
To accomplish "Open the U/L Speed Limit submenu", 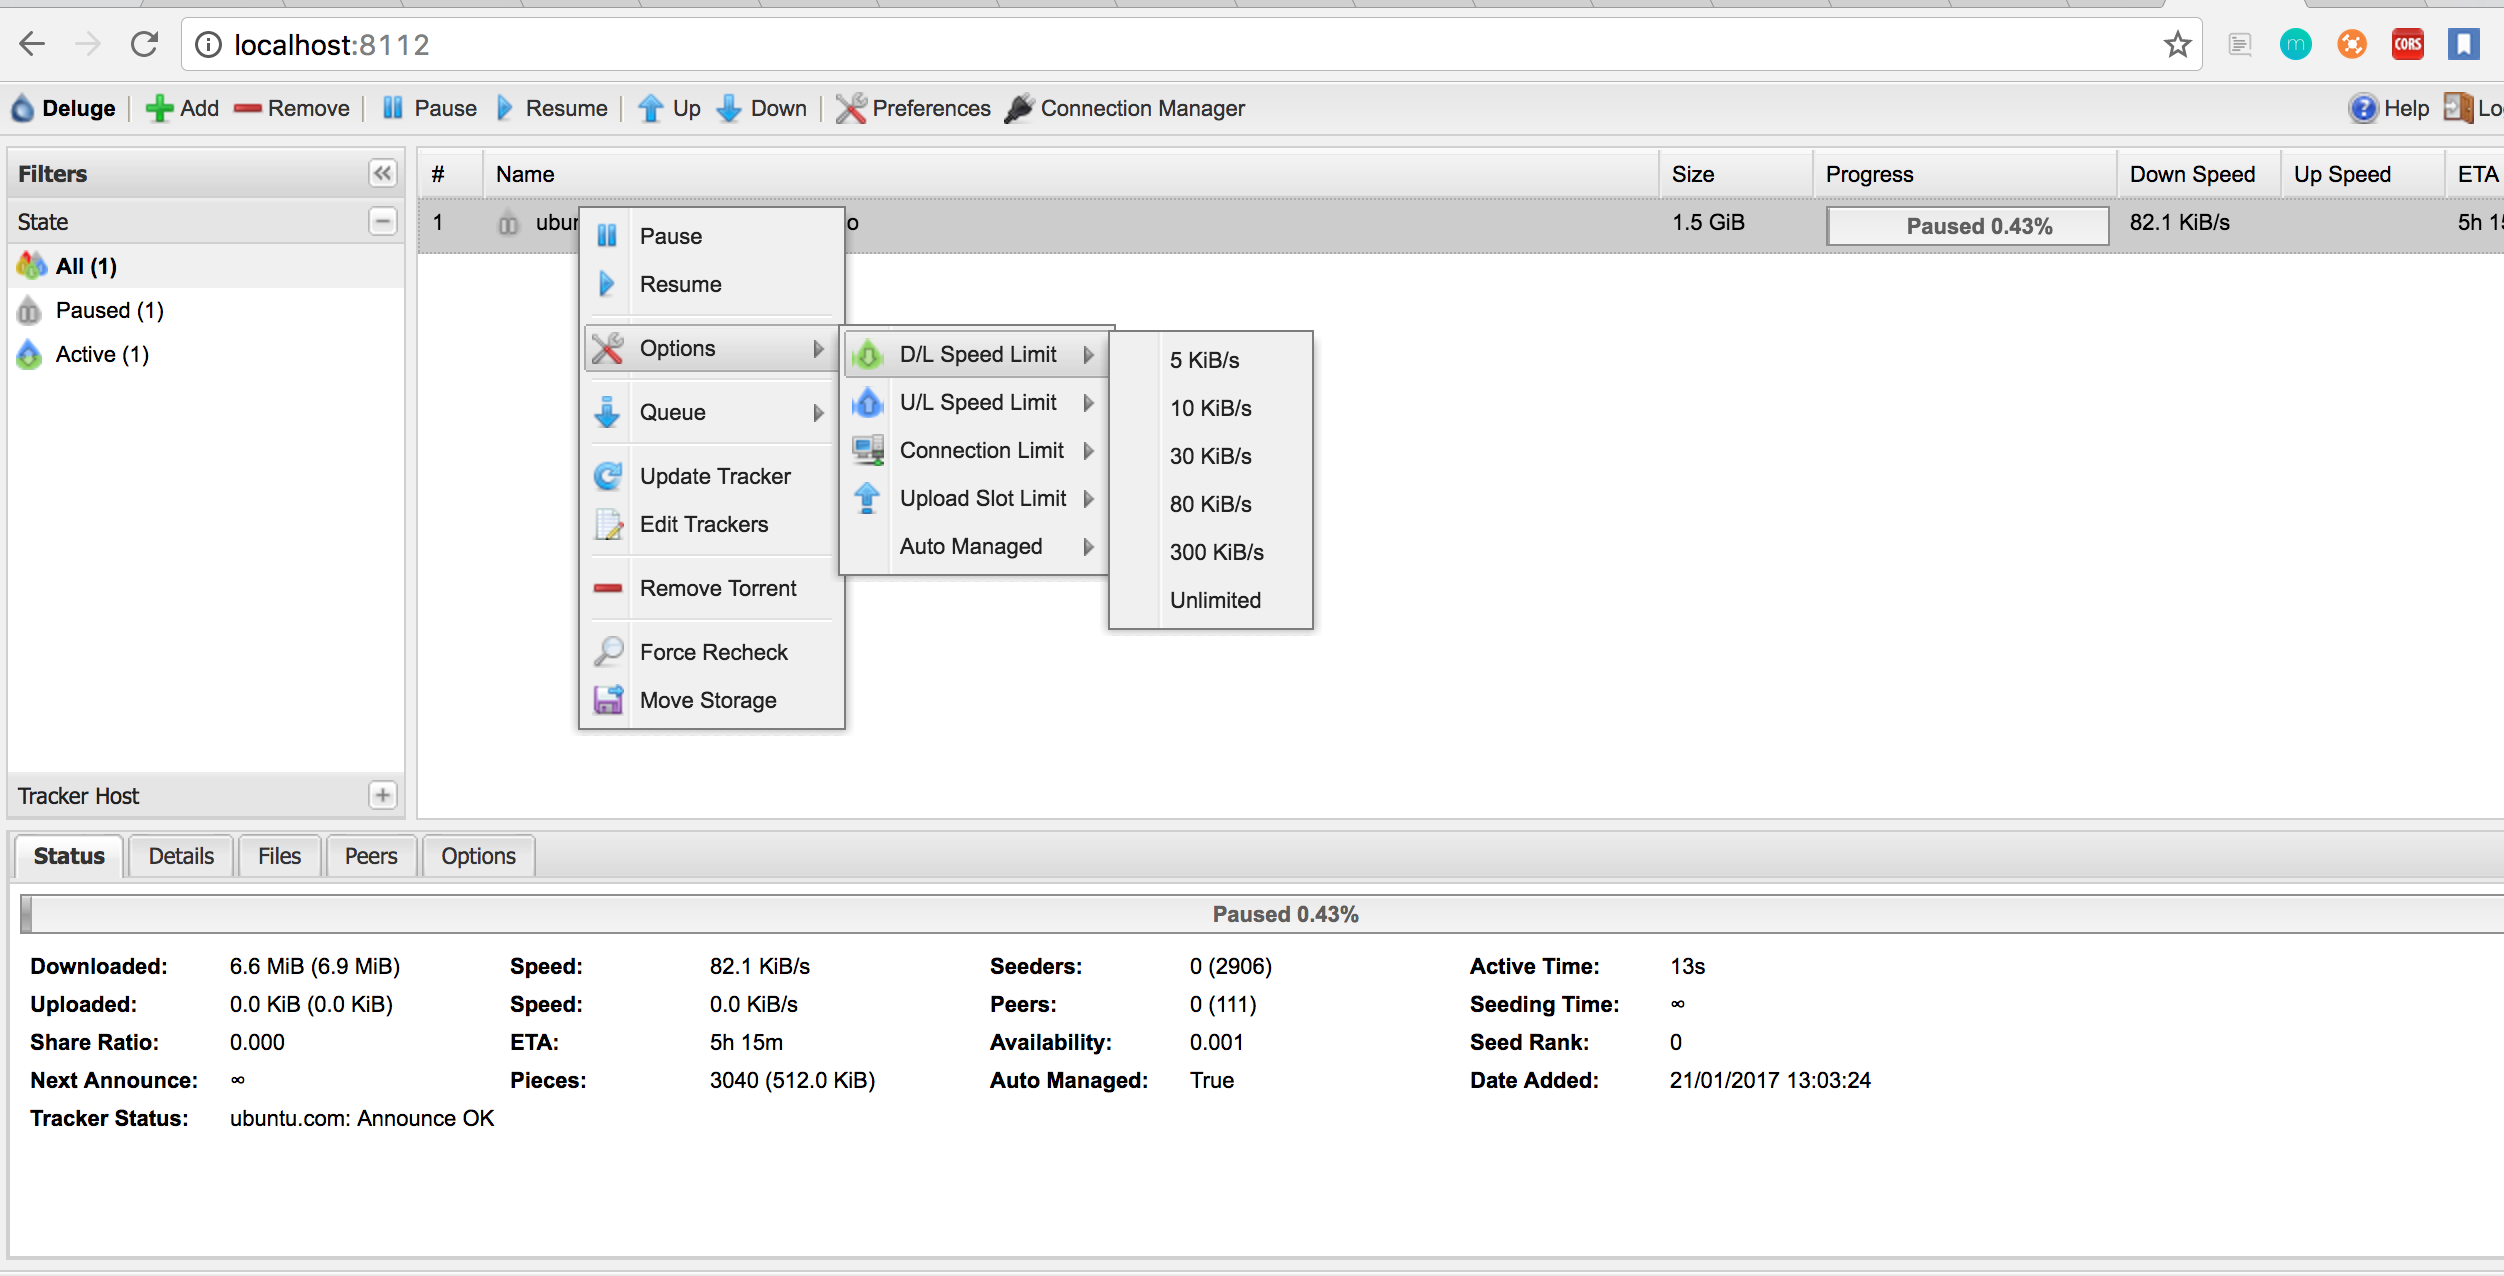I will 976,402.
